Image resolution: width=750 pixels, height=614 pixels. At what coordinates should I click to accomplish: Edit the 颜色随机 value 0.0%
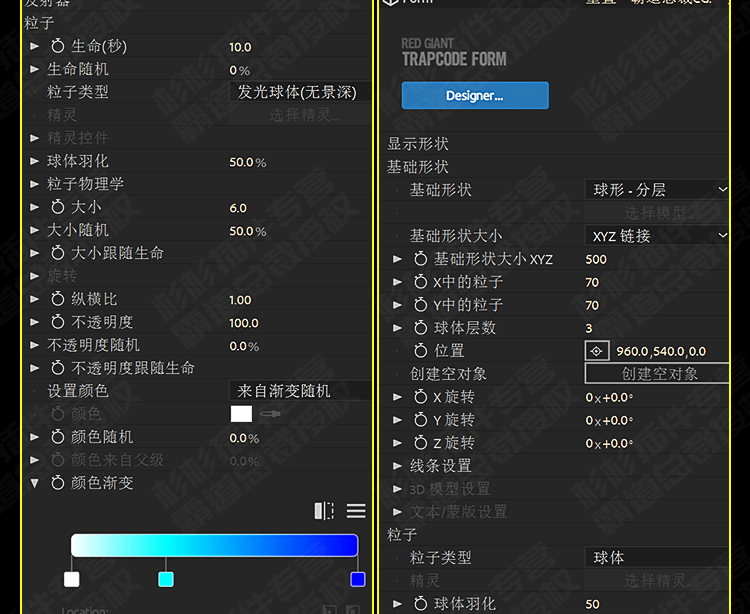coord(244,438)
